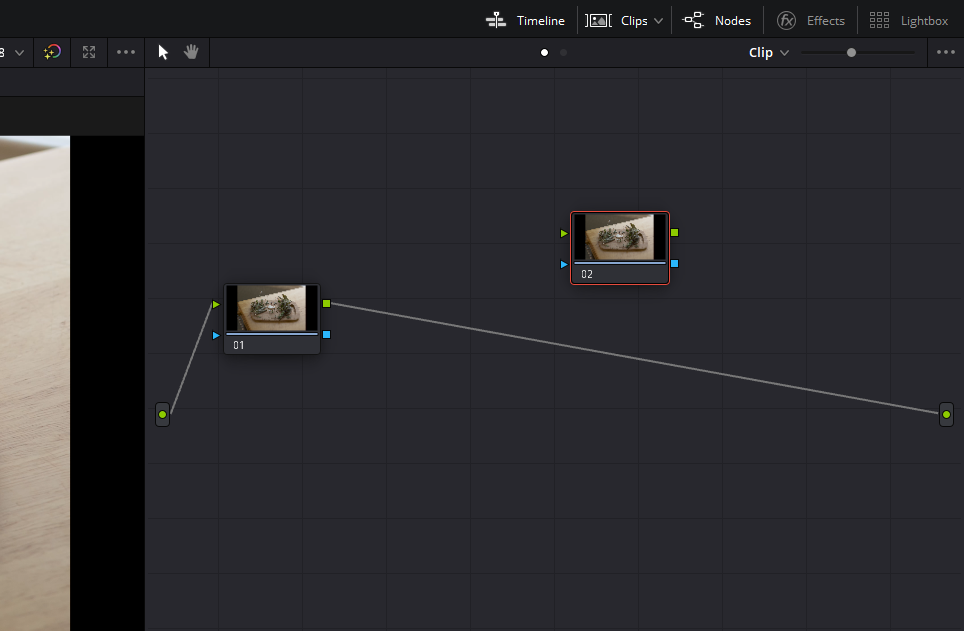Open the Effects library via the fx icon
This screenshot has width=964, height=631.
[788, 20]
